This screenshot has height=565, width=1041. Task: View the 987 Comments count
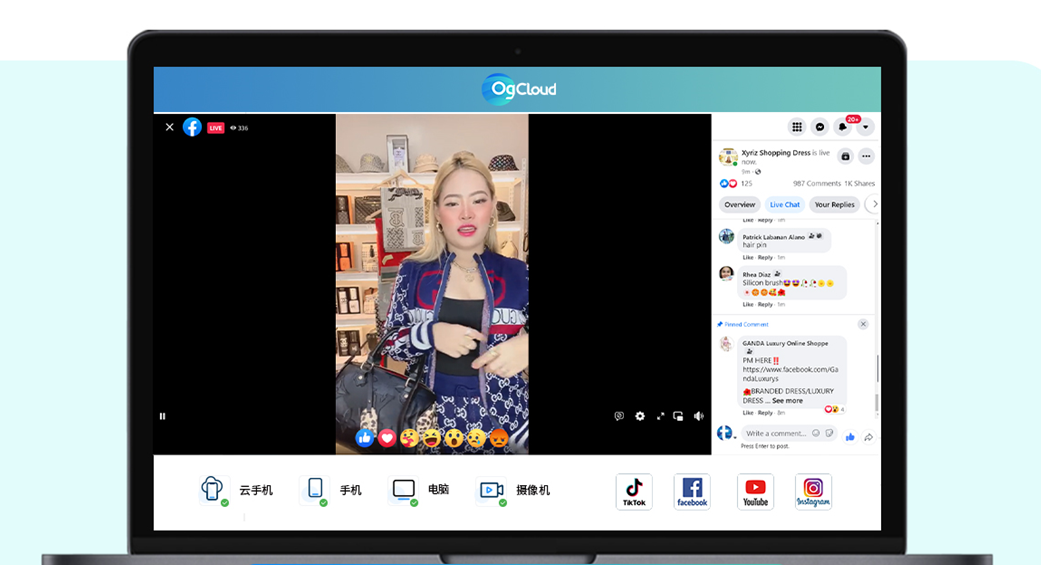click(x=817, y=183)
